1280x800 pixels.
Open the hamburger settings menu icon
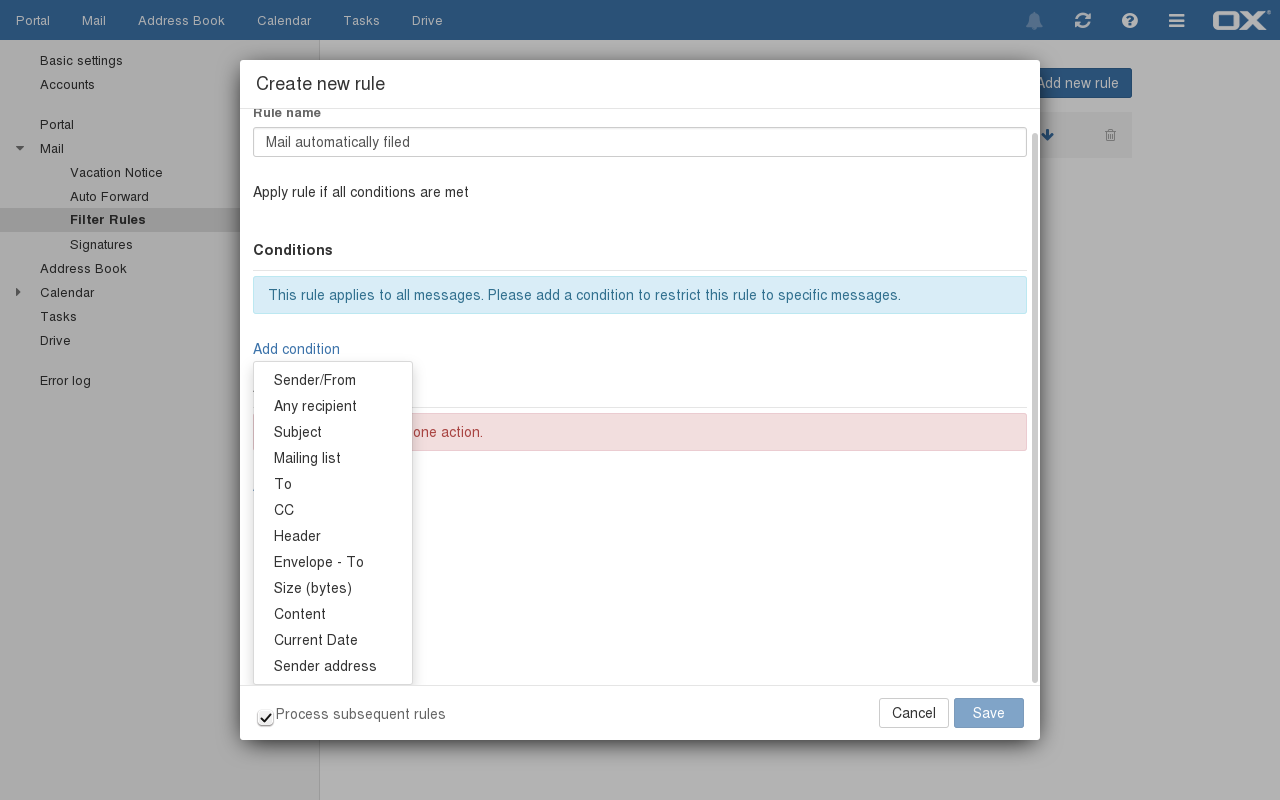1177,21
